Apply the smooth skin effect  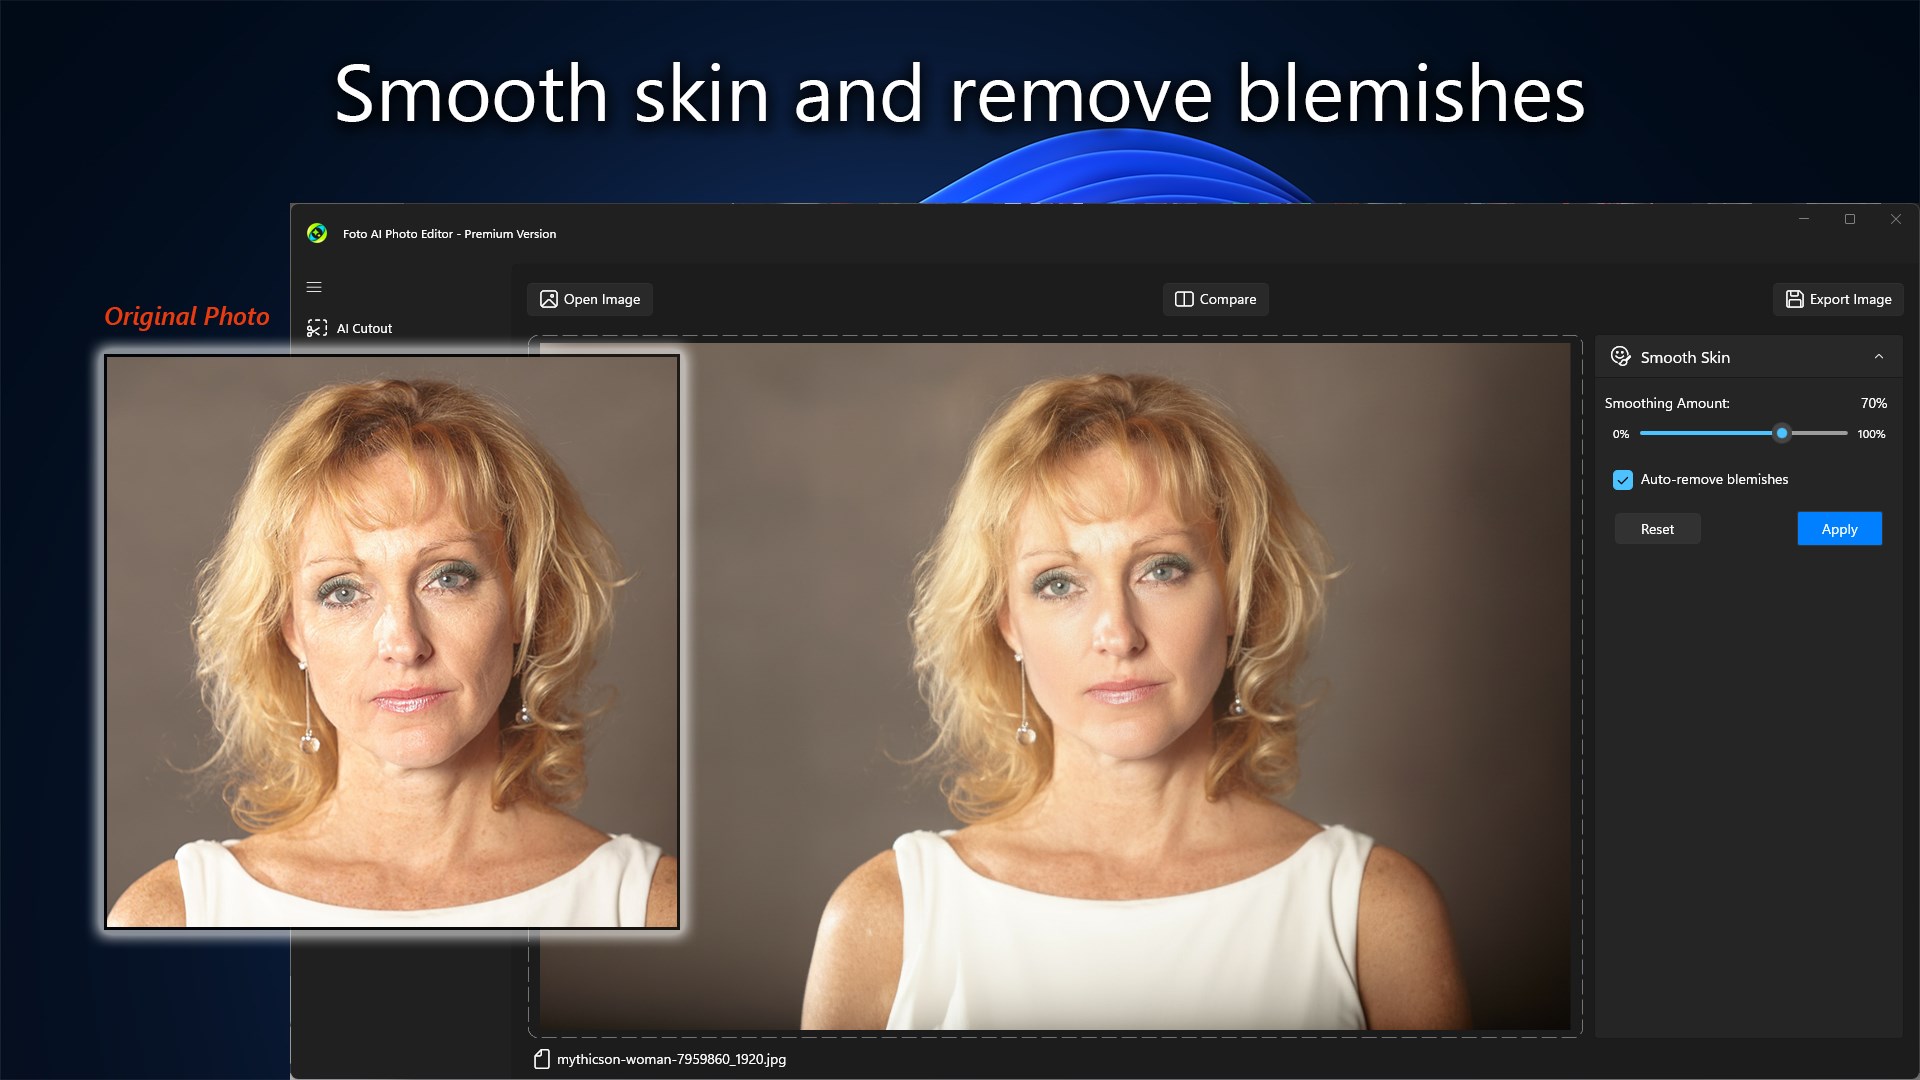click(x=1839, y=529)
